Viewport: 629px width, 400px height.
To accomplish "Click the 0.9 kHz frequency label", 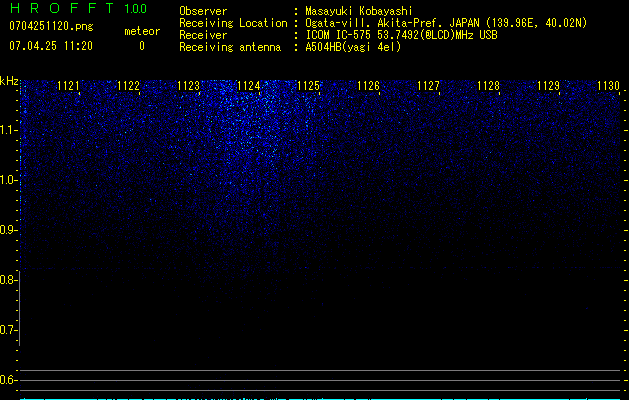I will (8, 230).
